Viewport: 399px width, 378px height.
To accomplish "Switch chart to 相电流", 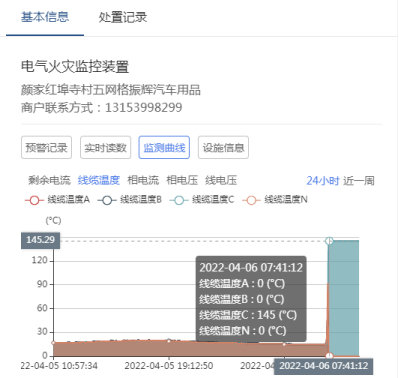I will (143, 180).
